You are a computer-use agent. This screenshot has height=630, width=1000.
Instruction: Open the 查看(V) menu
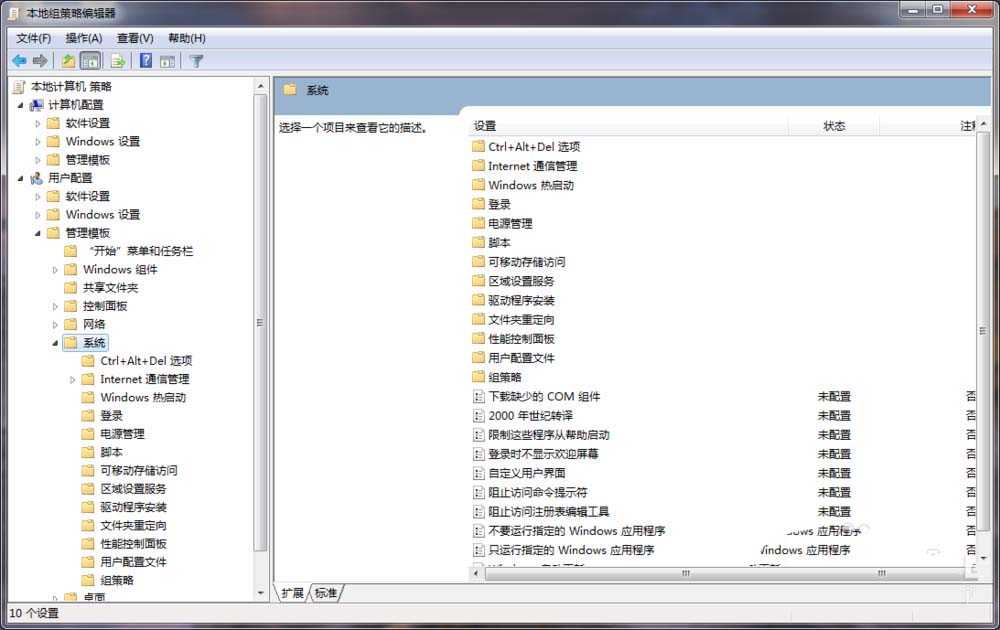coord(135,37)
